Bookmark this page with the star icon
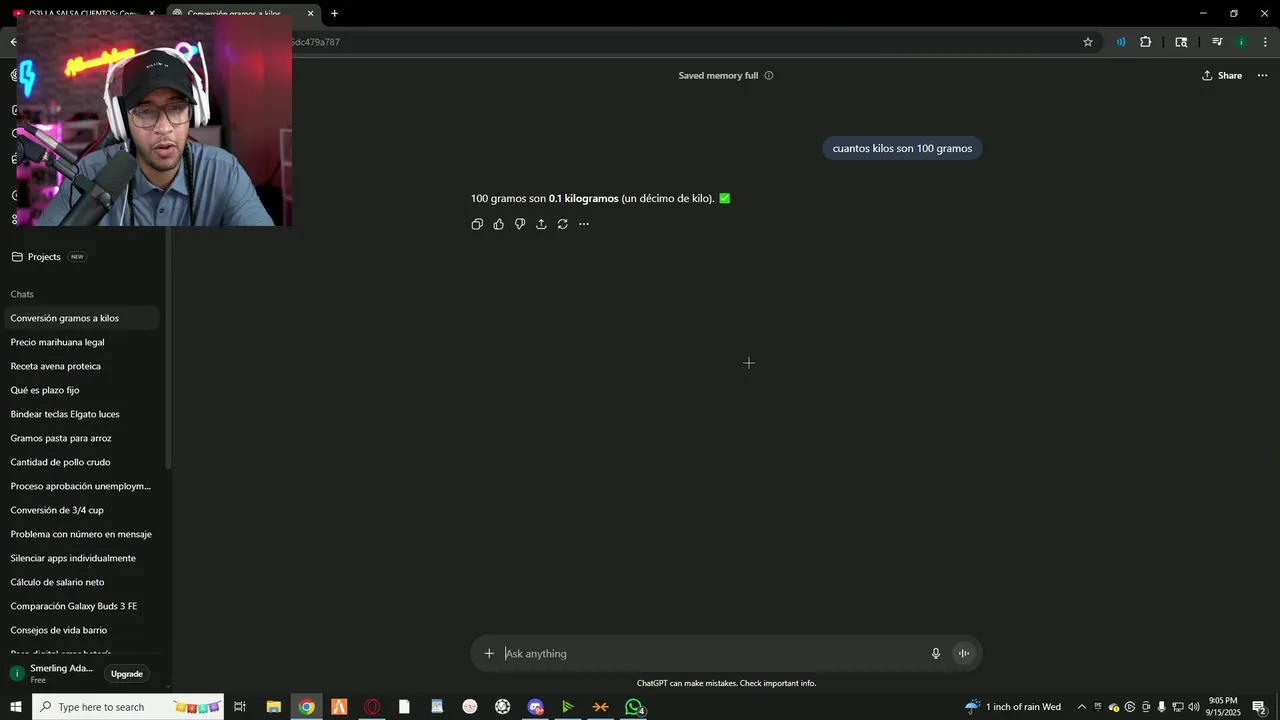Screen dimensions: 1280x720 point(1088,42)
